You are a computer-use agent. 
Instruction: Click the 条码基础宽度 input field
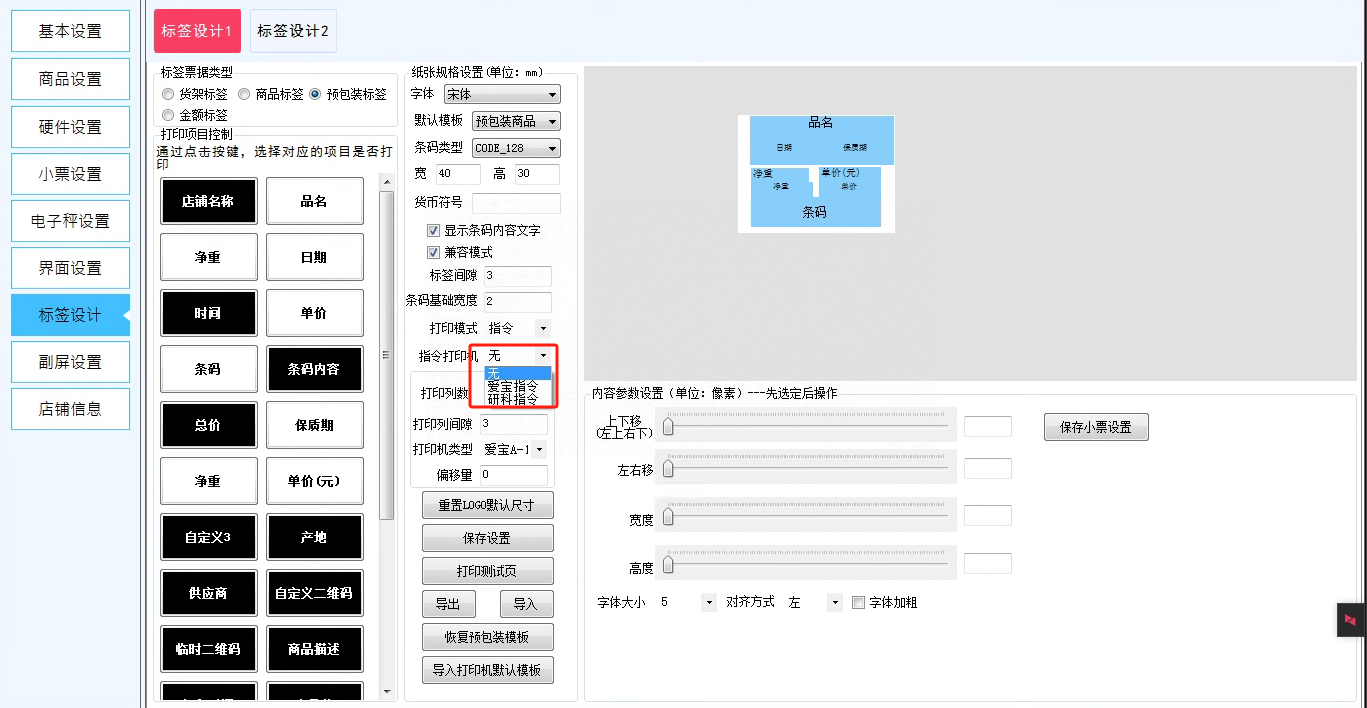coord(517,302)
